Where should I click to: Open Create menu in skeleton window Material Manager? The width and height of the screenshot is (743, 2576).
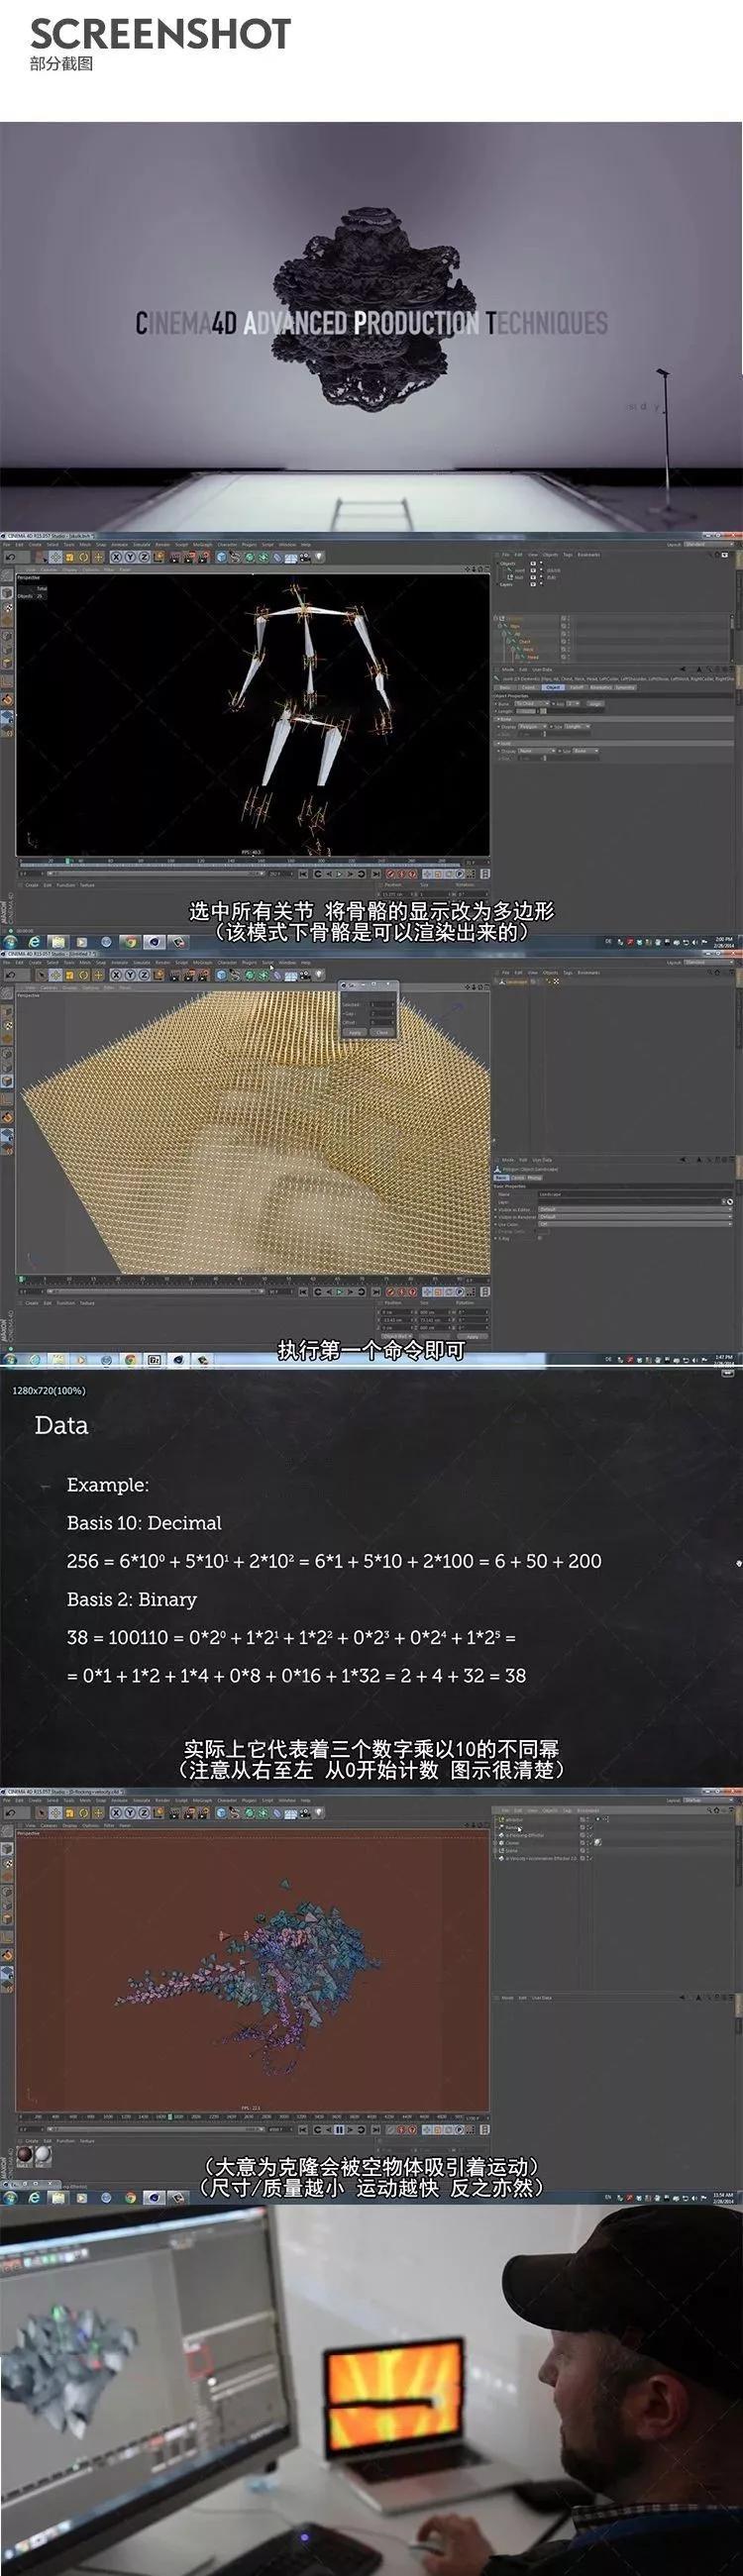click(x=32, y=885)
